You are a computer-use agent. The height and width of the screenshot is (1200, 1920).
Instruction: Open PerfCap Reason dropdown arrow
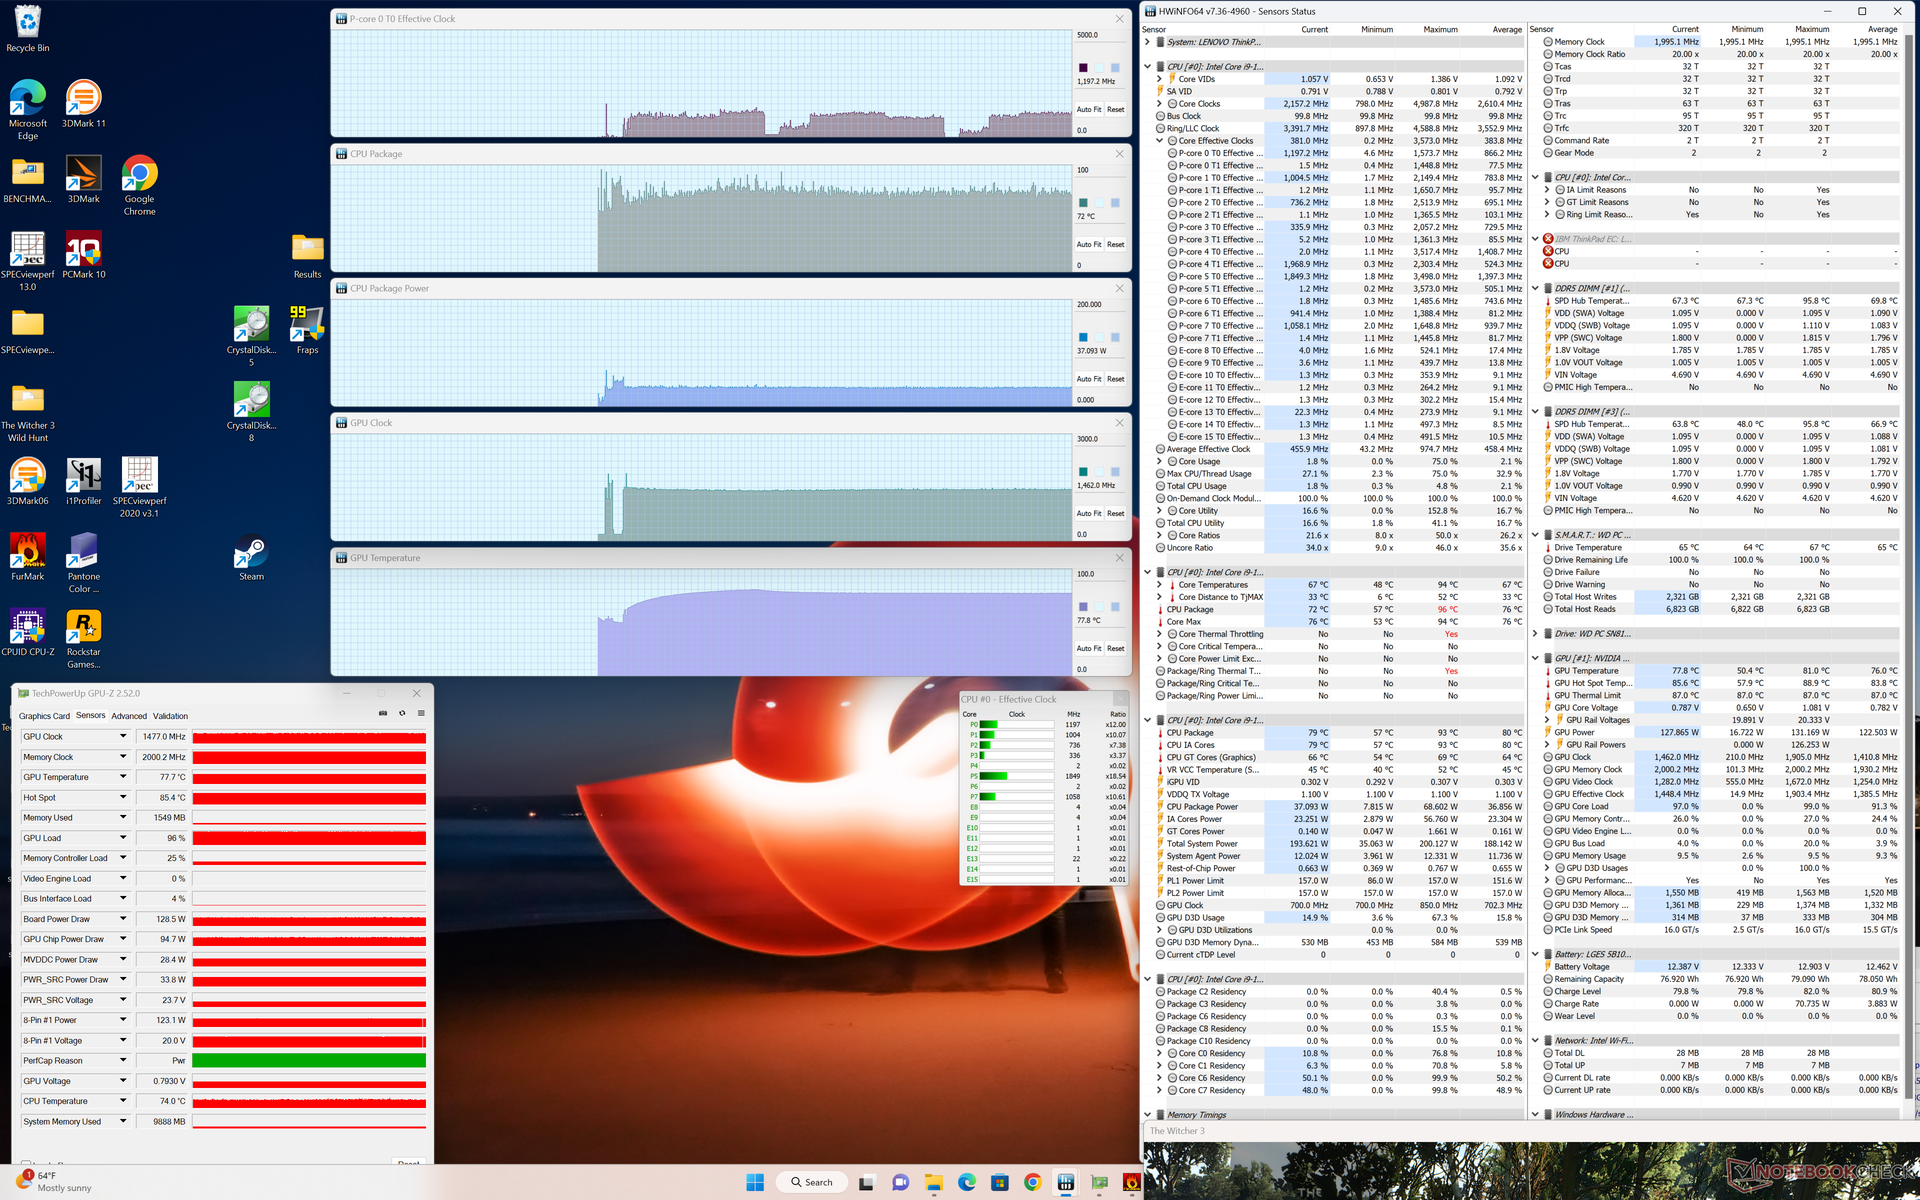coord(123,1061)
